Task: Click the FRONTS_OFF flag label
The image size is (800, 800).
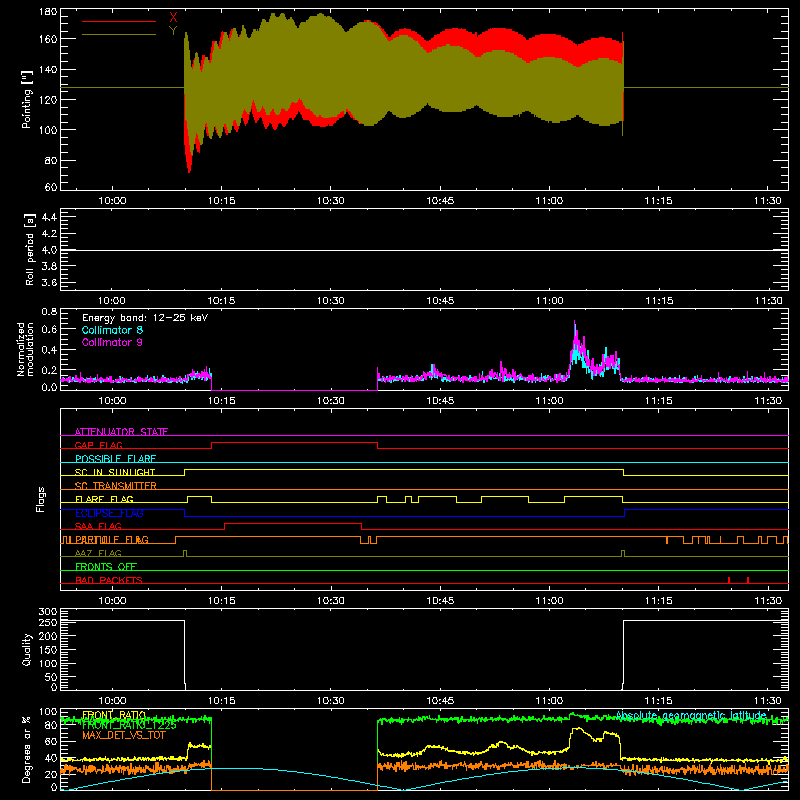Action: (106, 566)
